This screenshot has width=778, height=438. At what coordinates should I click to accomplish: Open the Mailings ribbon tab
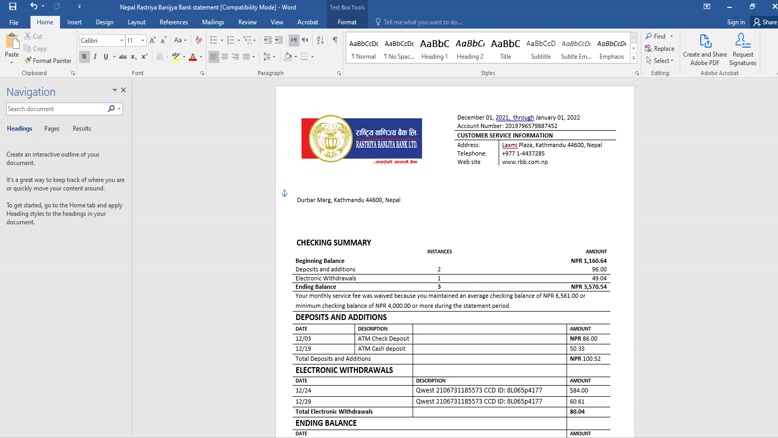[x=213, y=22]
